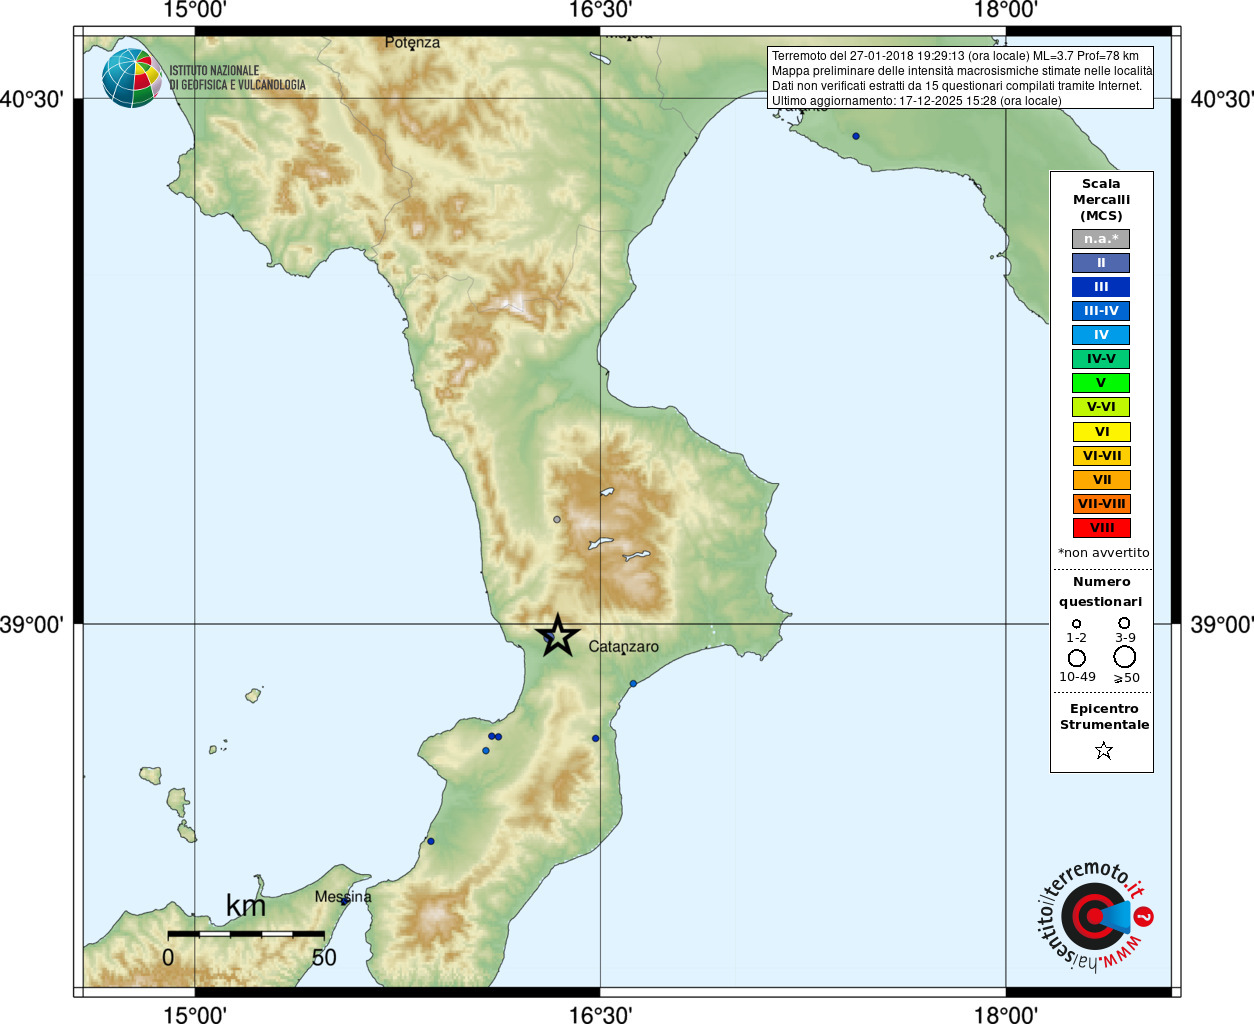The width and height of the screenshot is (1254, 1024).
Task: Click the light-blue IV legend swatch
Action: [x=1101, y=335]
